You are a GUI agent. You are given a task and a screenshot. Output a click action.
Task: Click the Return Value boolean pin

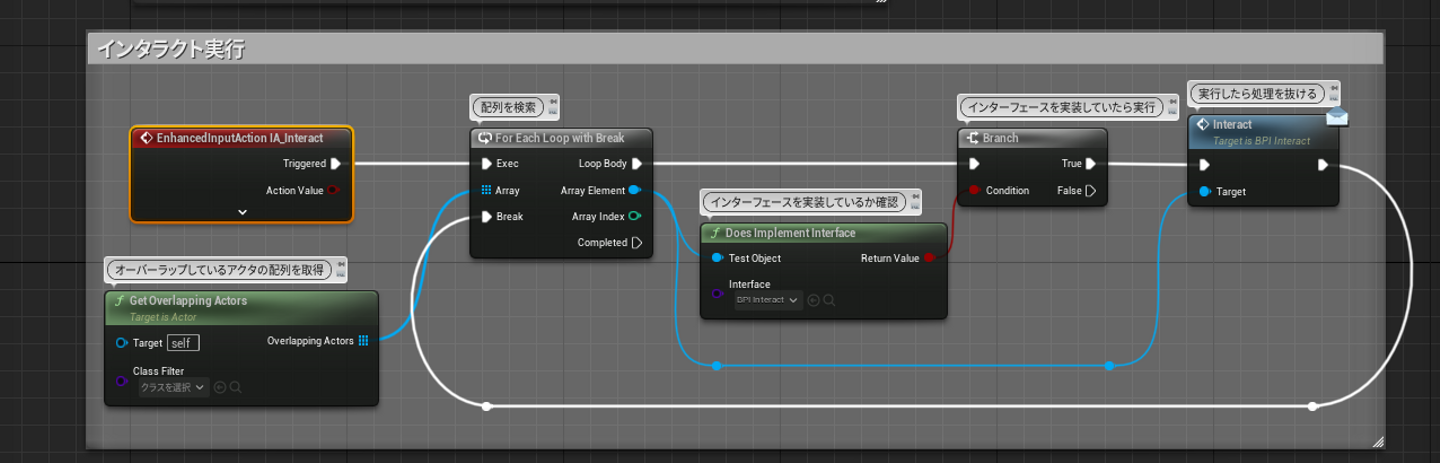[x=930, y=258]
